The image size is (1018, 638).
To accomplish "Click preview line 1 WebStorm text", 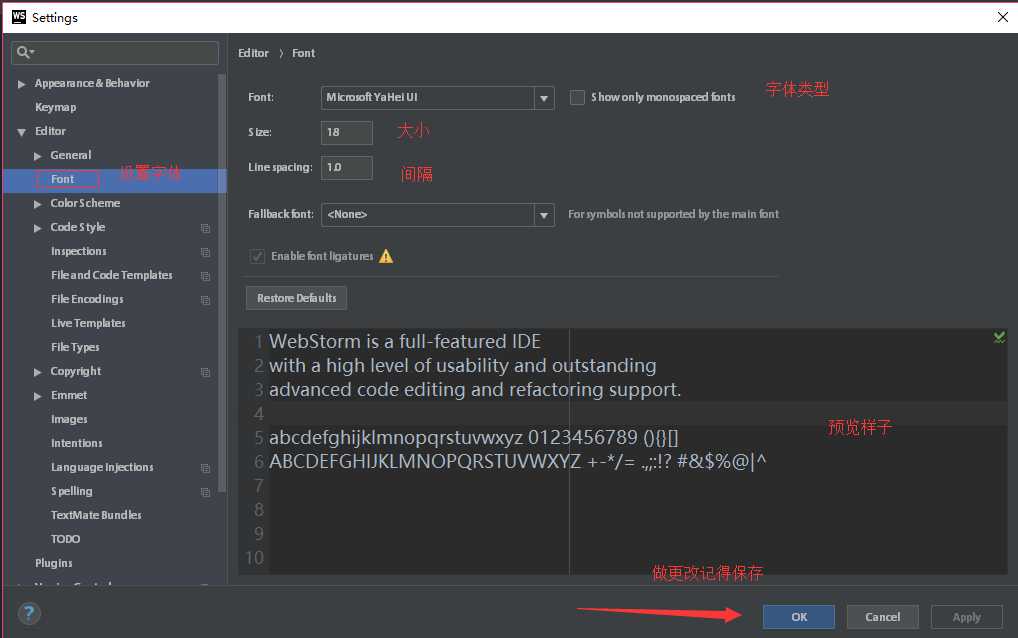I will (404, 341).
